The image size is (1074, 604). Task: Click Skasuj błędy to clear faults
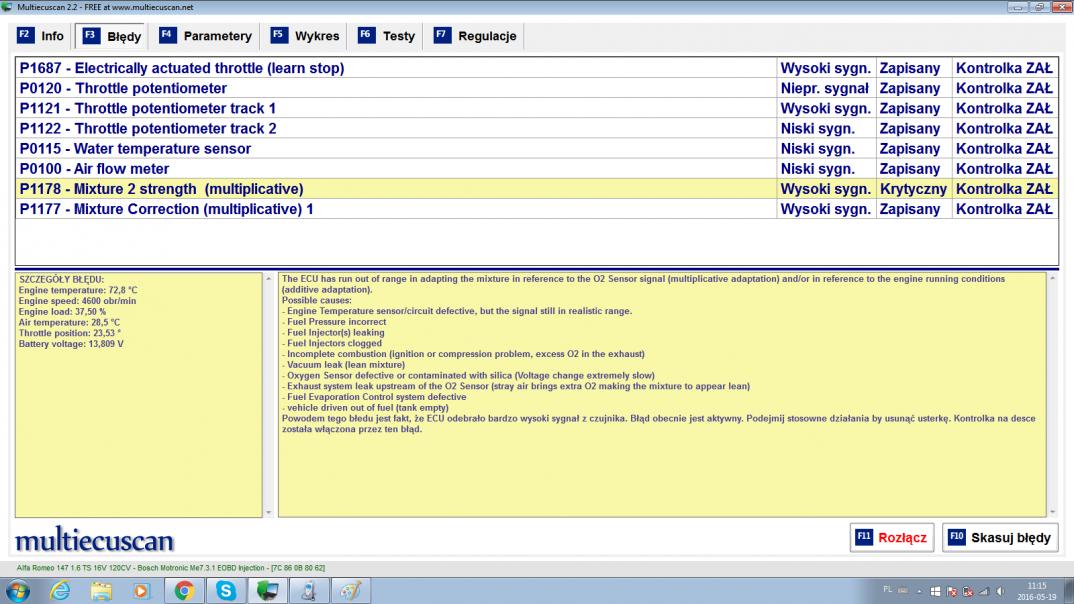[999, 538]
